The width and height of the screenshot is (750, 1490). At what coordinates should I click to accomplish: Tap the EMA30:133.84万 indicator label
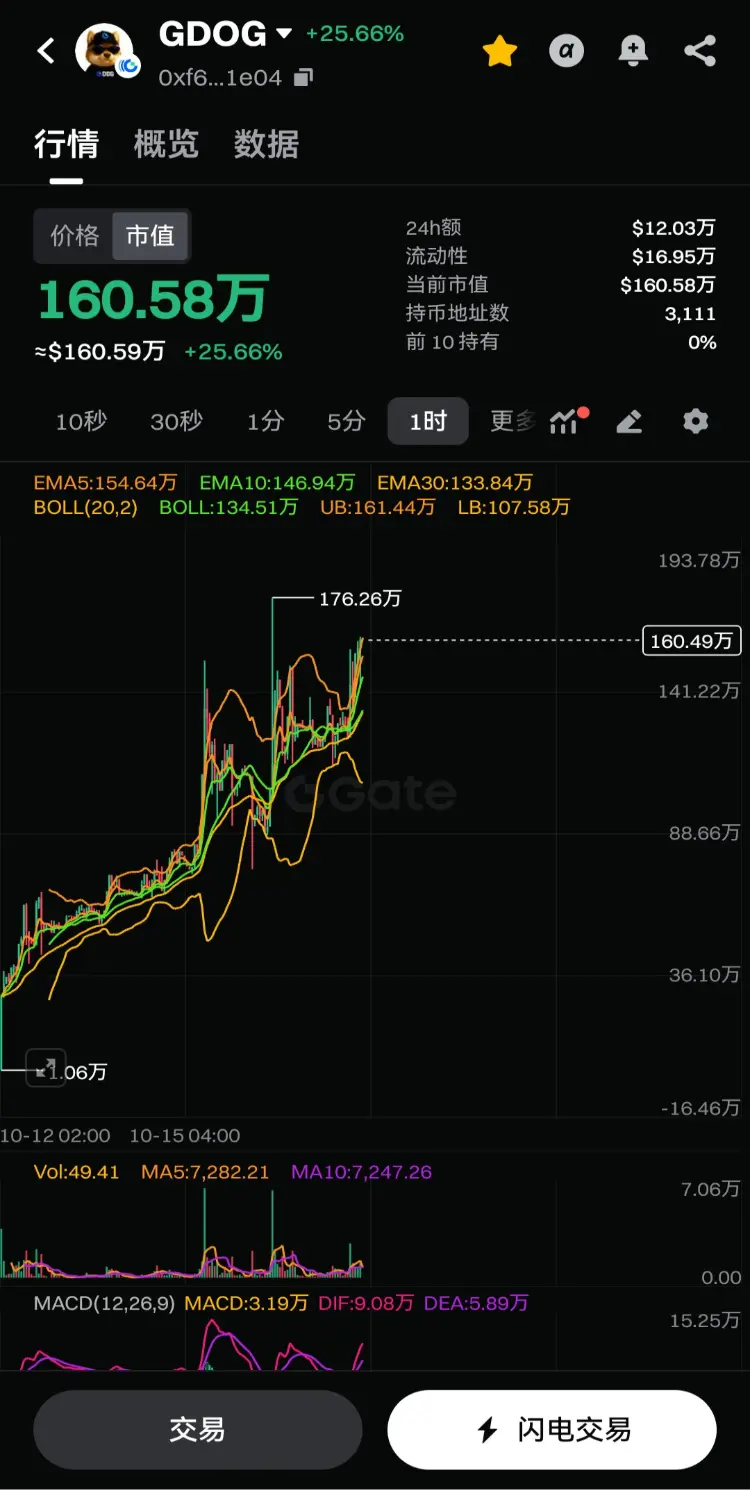[455, 483]
